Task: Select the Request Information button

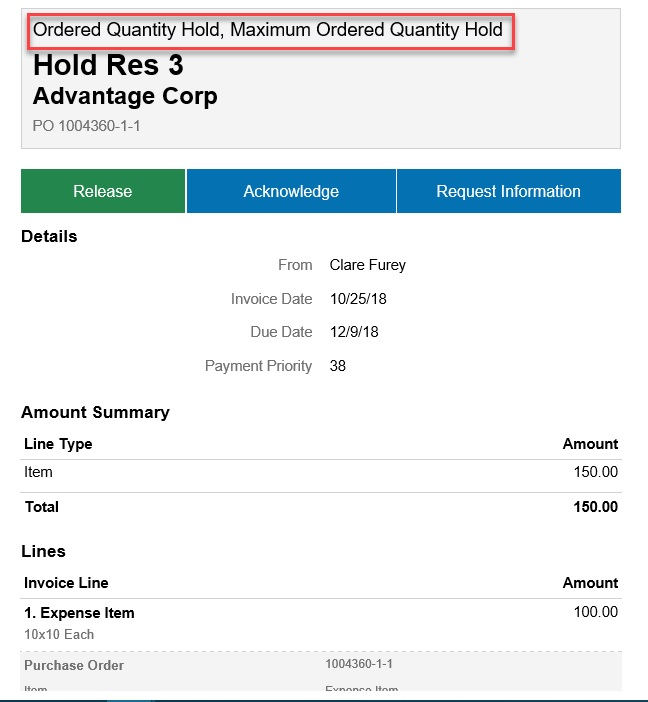Action: 508,191
